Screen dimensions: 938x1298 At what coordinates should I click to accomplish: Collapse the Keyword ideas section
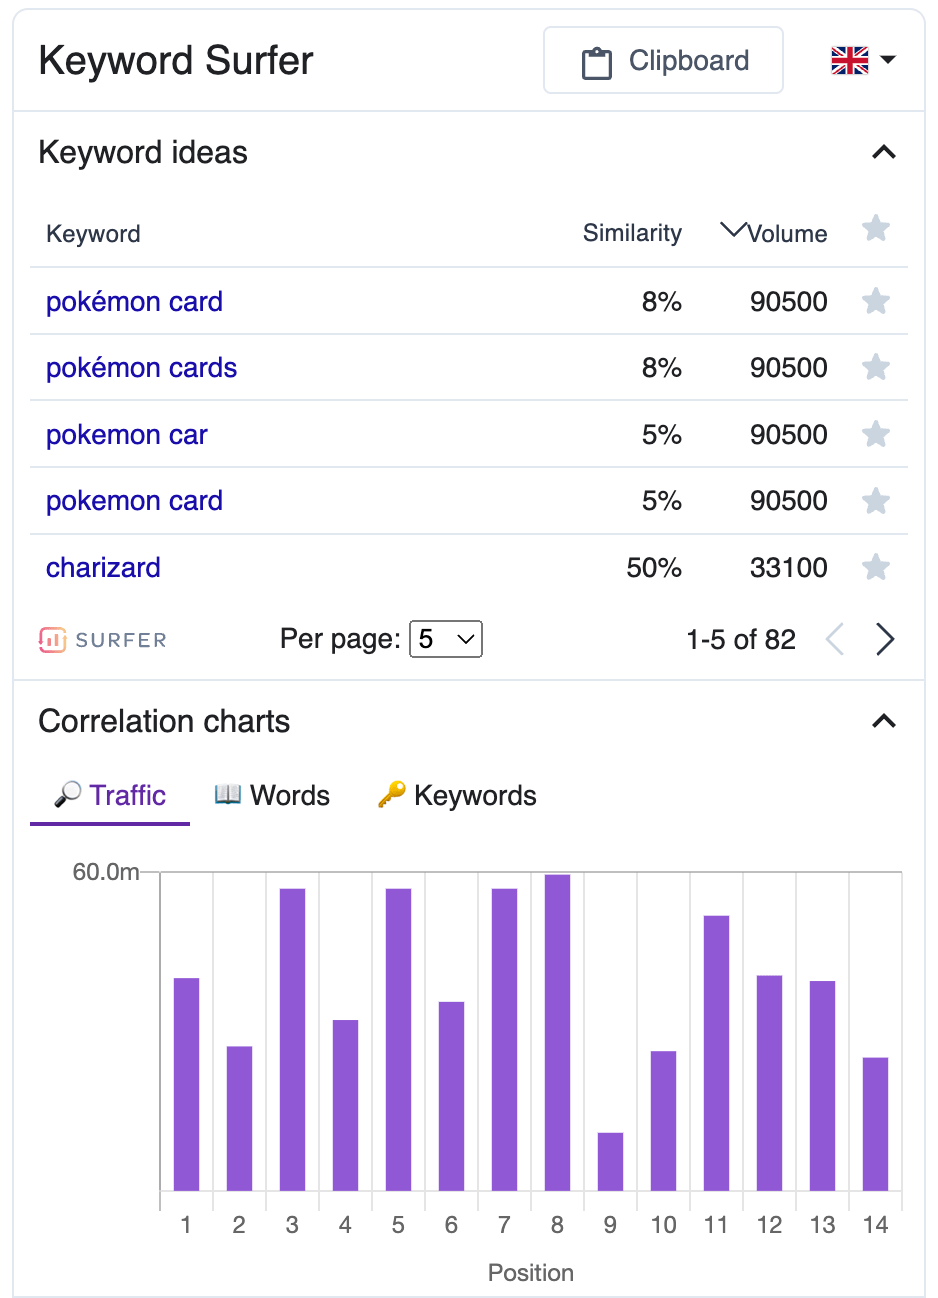coord(884,153)
